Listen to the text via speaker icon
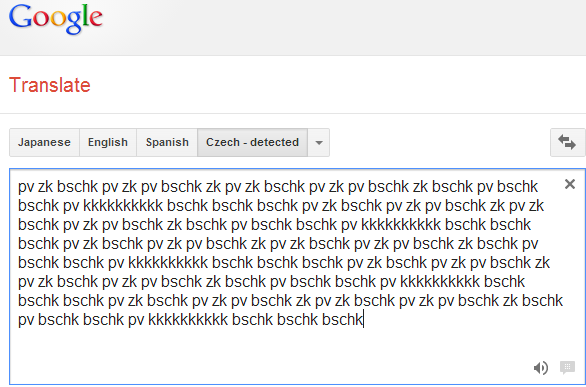The image size is (586, 387). (x=541, y=368)
